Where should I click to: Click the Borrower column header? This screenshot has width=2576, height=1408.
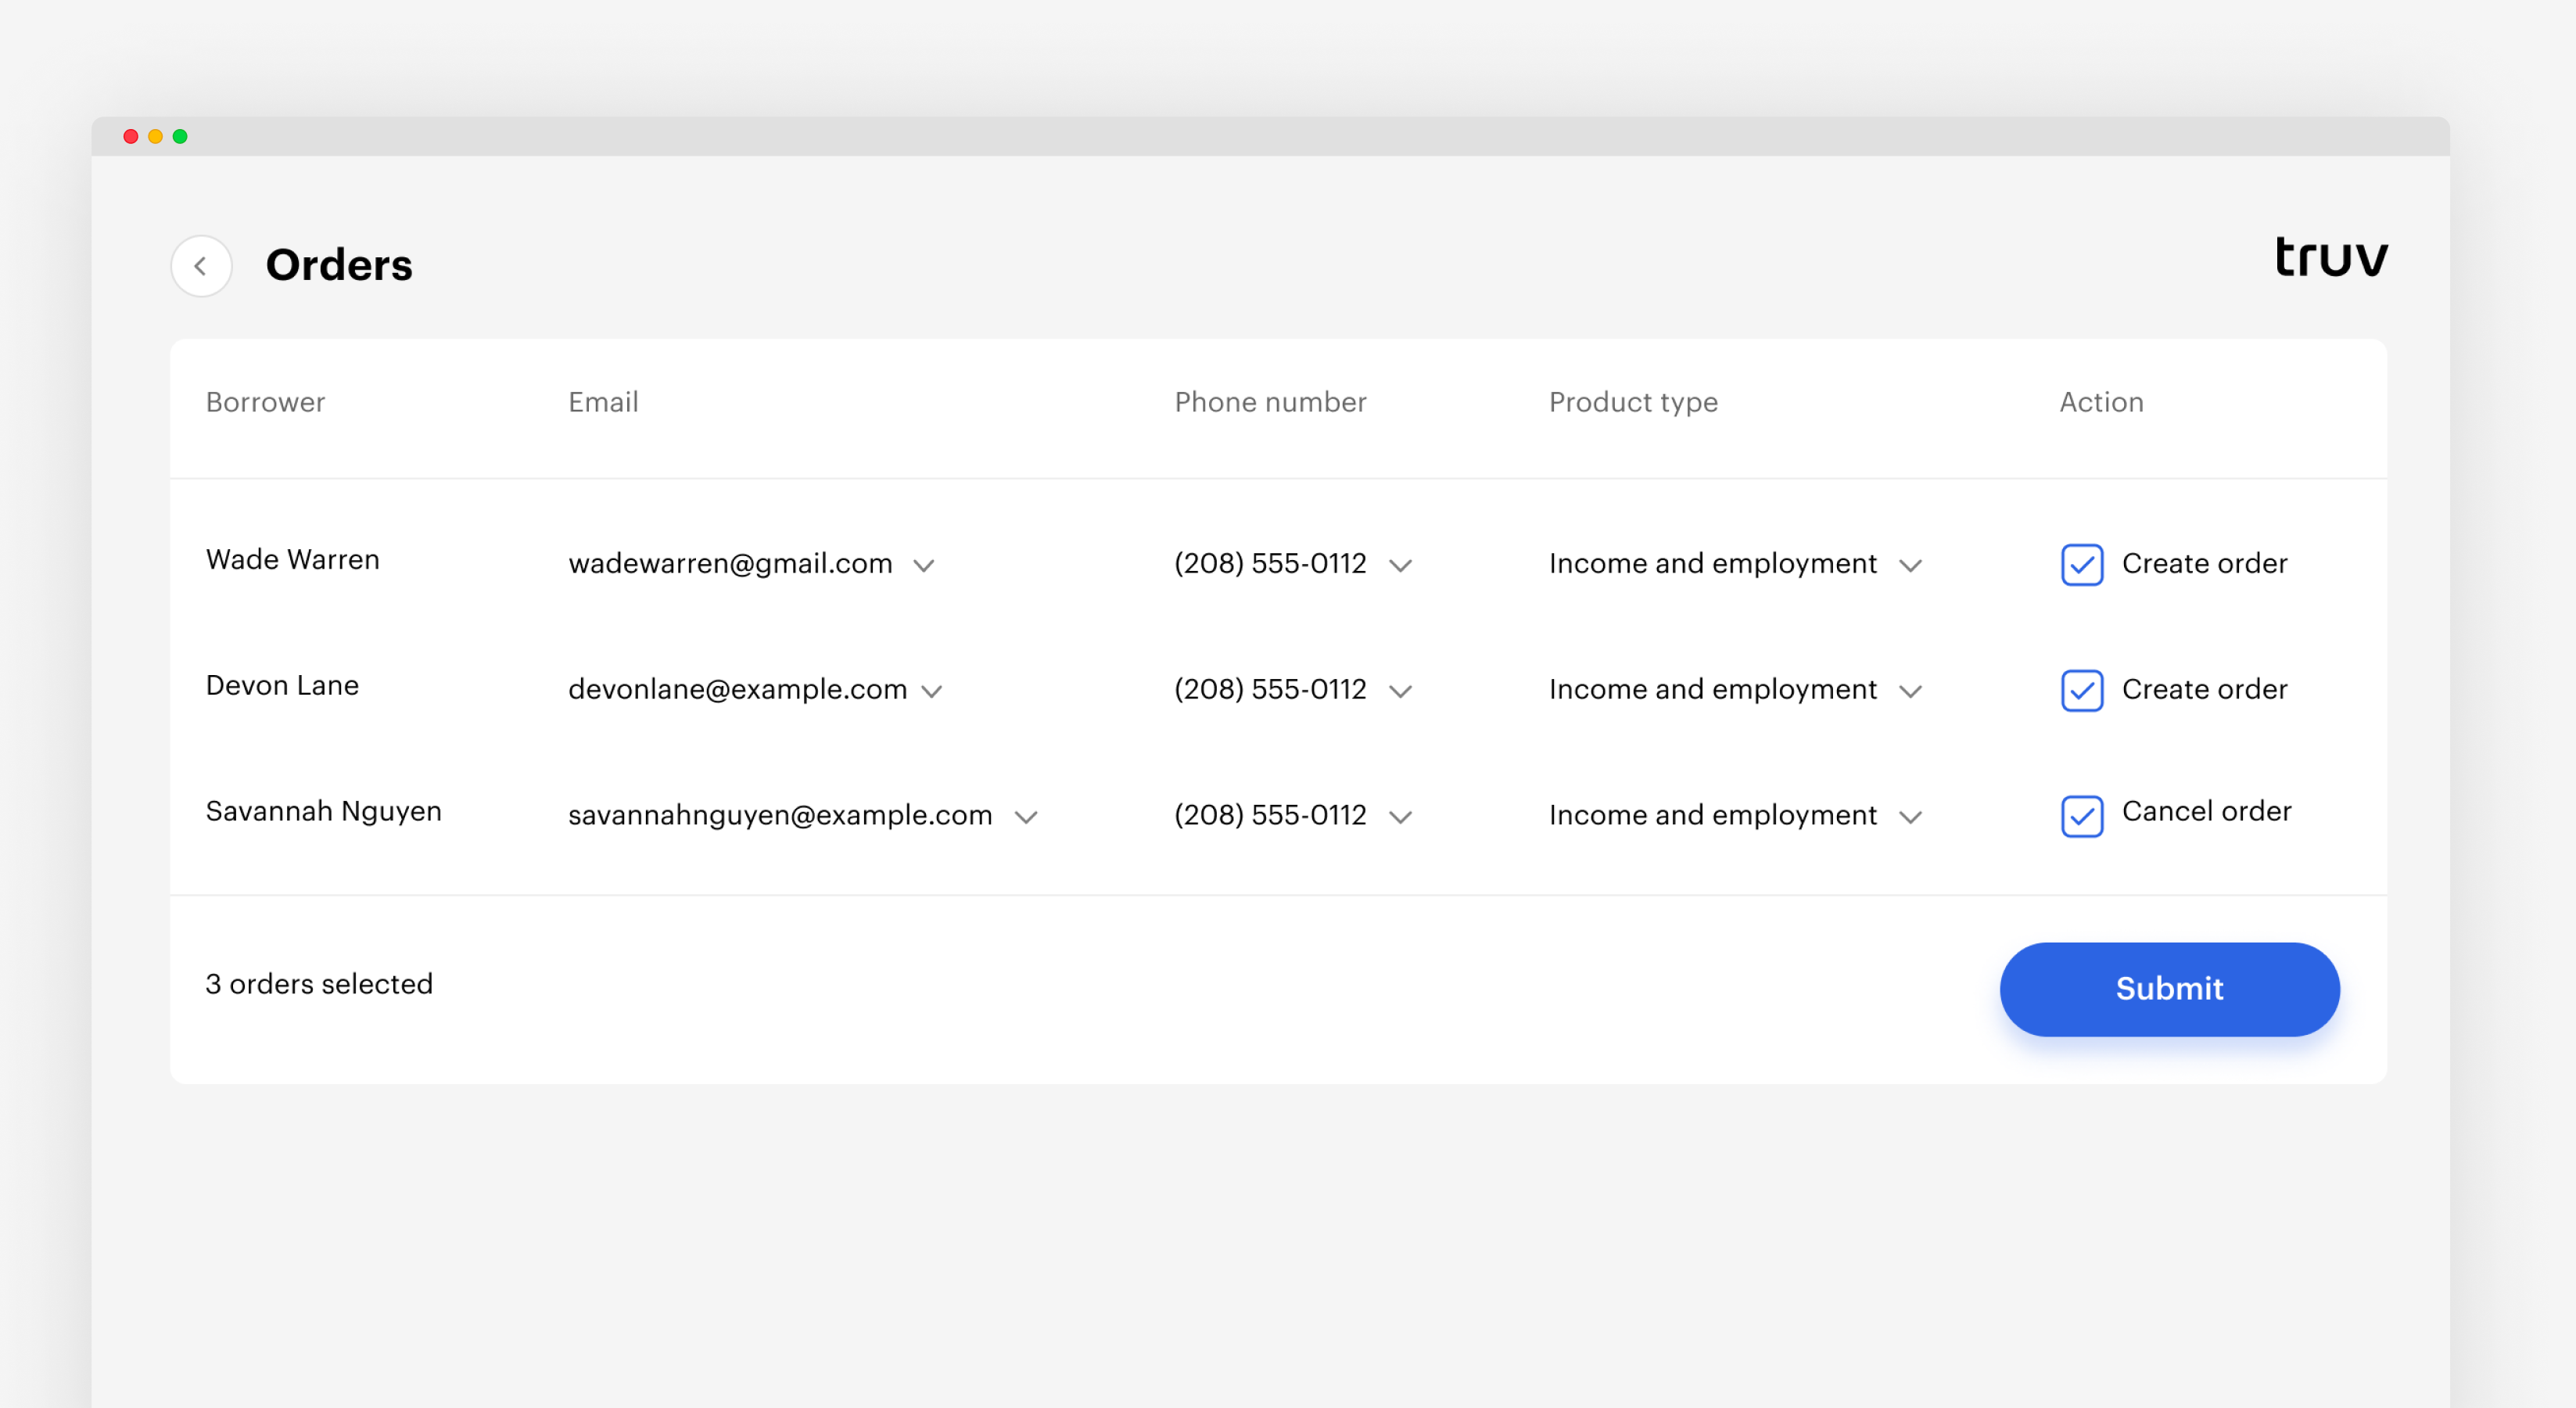tap(265, 402)
